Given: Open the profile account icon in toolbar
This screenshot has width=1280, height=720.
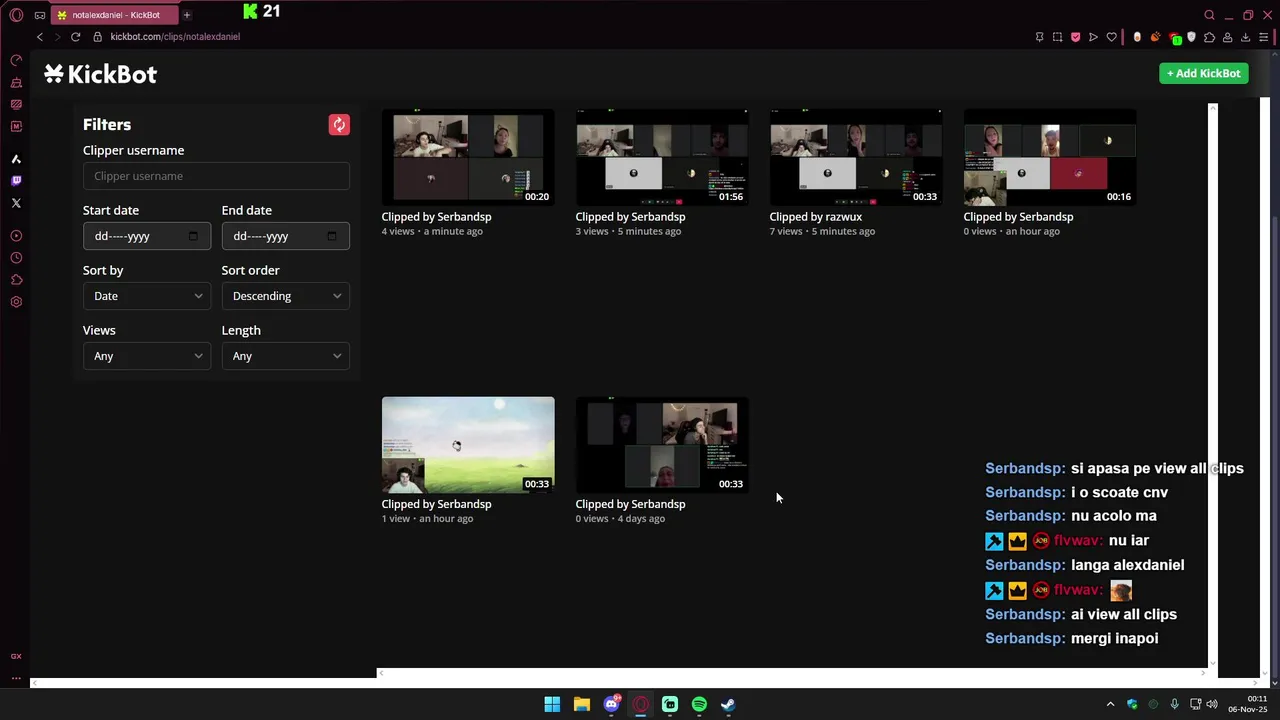Looking at the screenshot, I should pyautogui.click(x=1227, y=37).
